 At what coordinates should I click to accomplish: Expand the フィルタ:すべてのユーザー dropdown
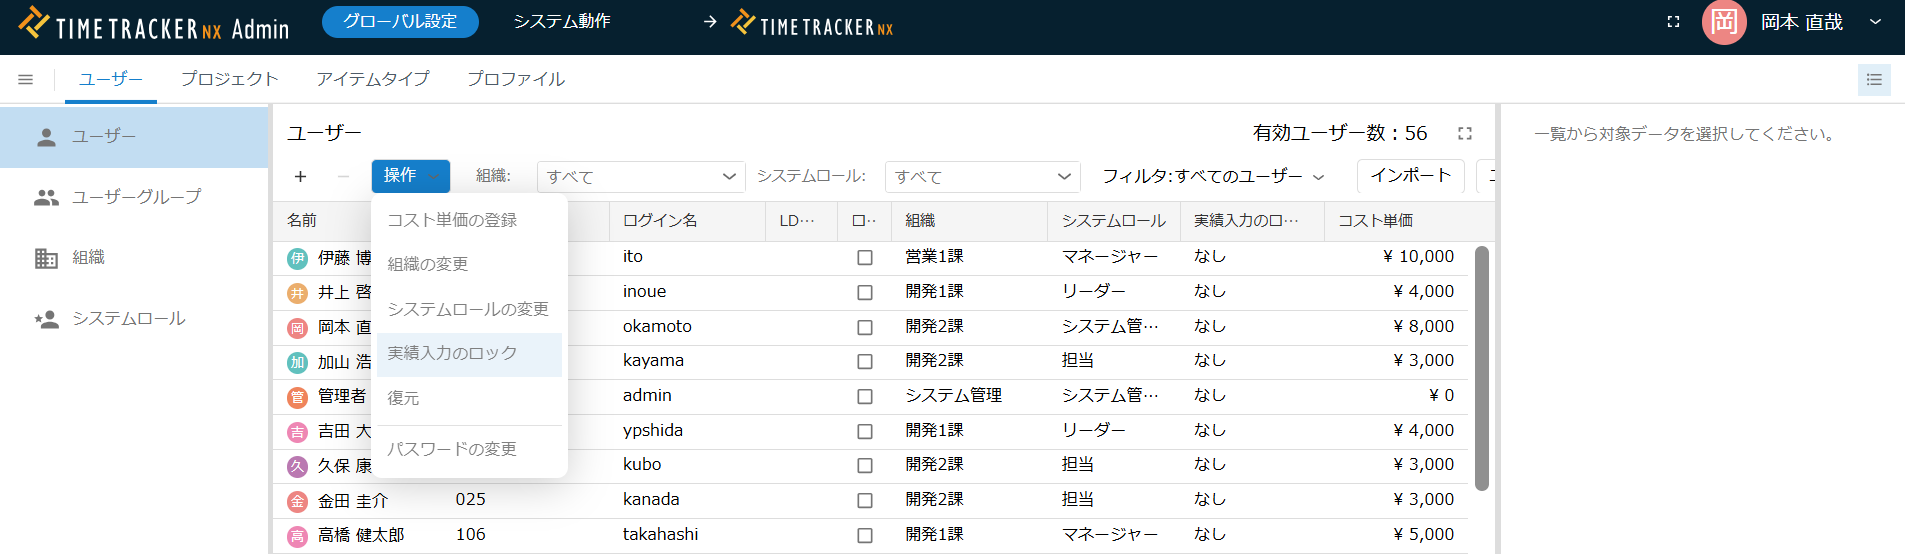click(x=1213, y=177)
